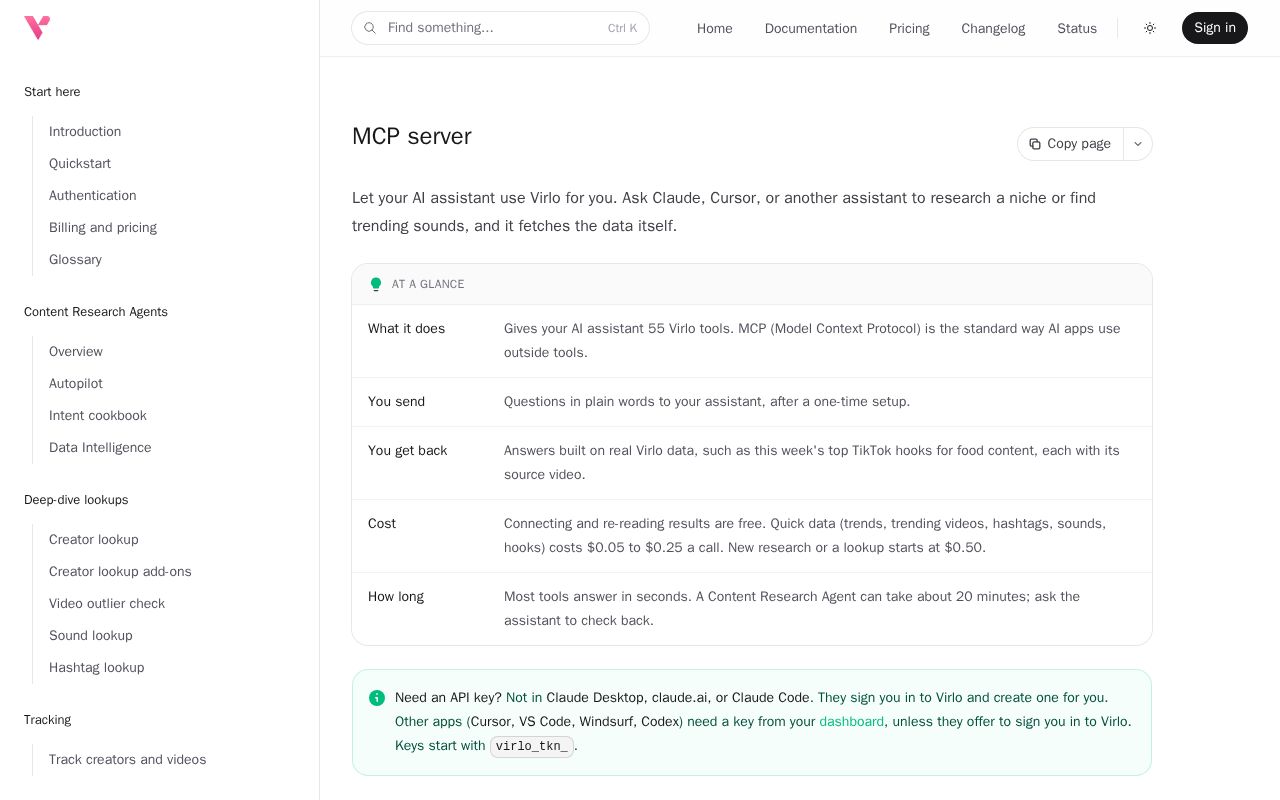Click the "Cost" row label
1280x800 pixels.
click(x=382, y=524)
